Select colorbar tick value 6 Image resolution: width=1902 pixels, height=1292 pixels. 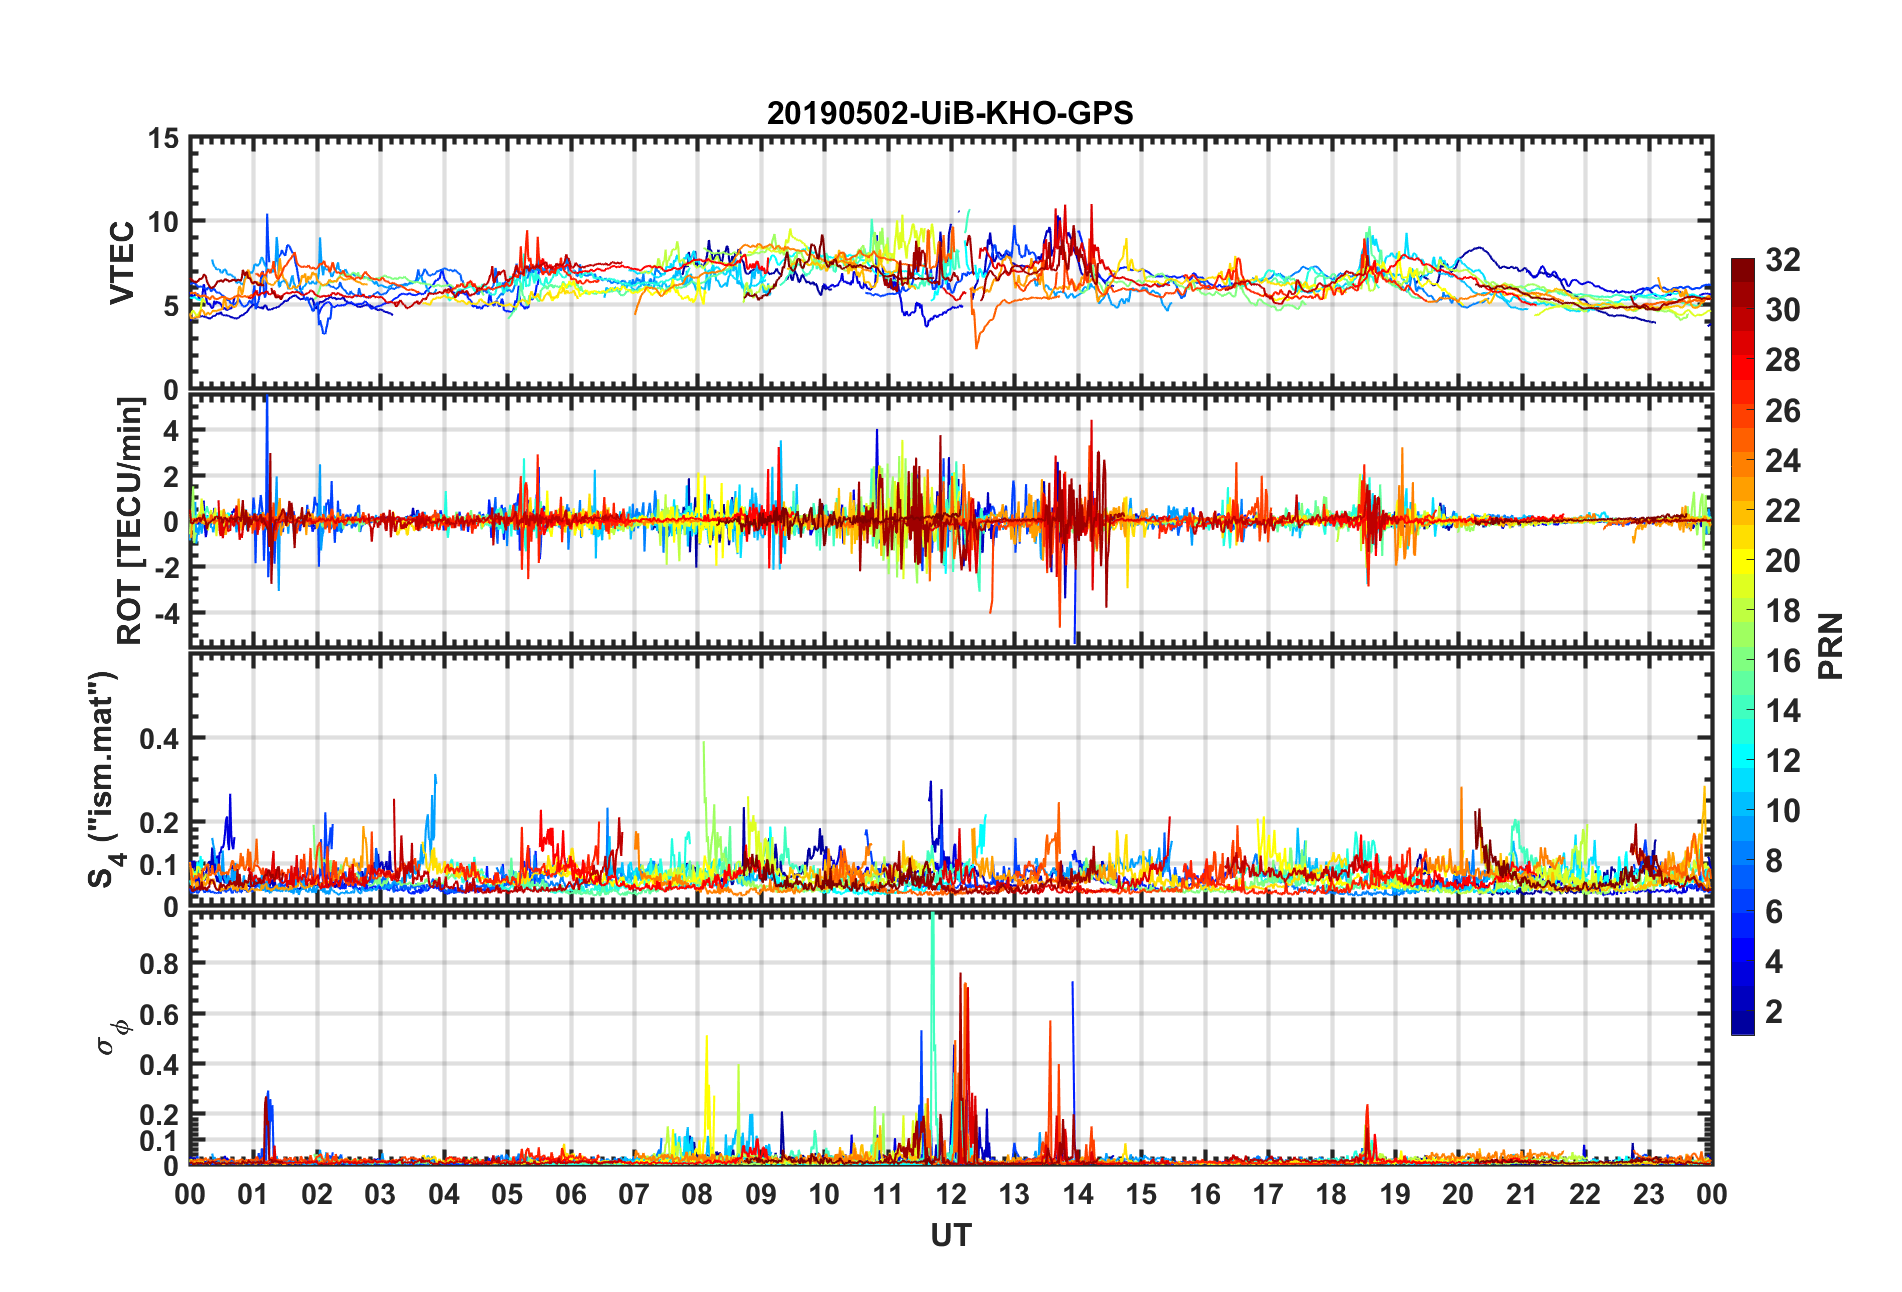pyautogui.click(x=1774, y=911)
